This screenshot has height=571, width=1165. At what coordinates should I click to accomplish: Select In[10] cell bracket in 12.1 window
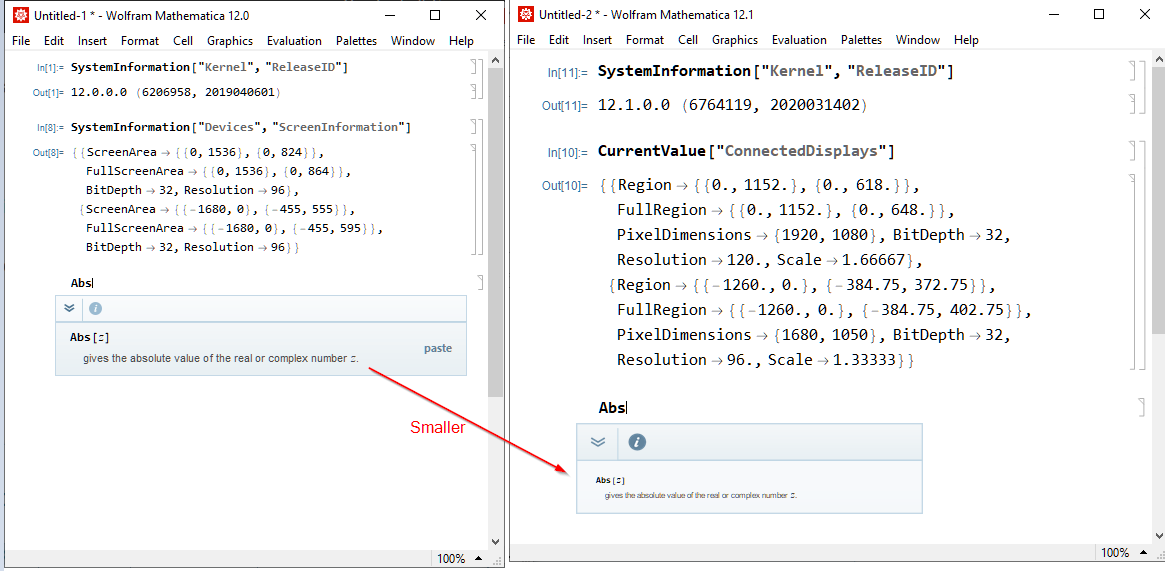click(x=1132, y=151)
